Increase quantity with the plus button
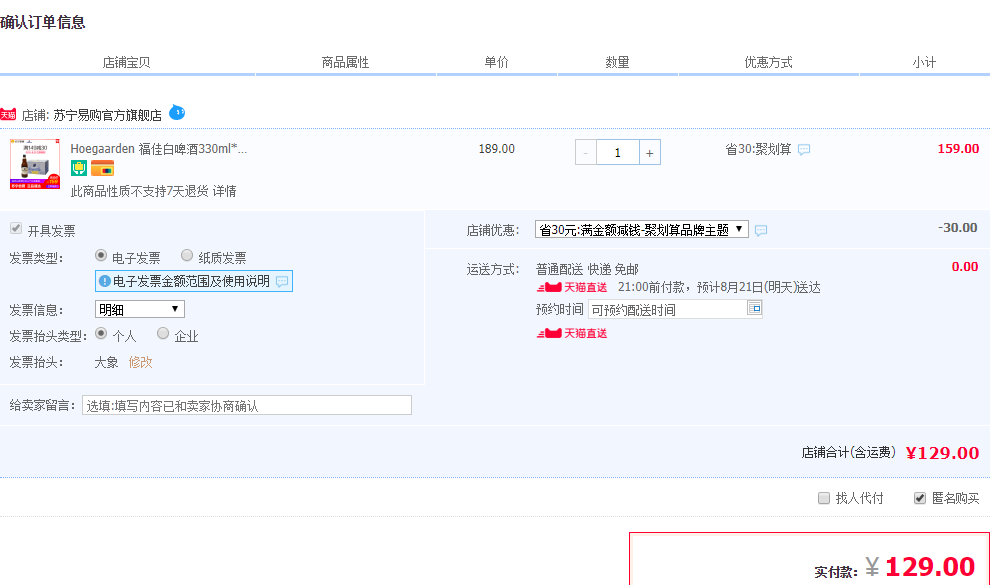The image size is (1007, 585). pos(650,153)
